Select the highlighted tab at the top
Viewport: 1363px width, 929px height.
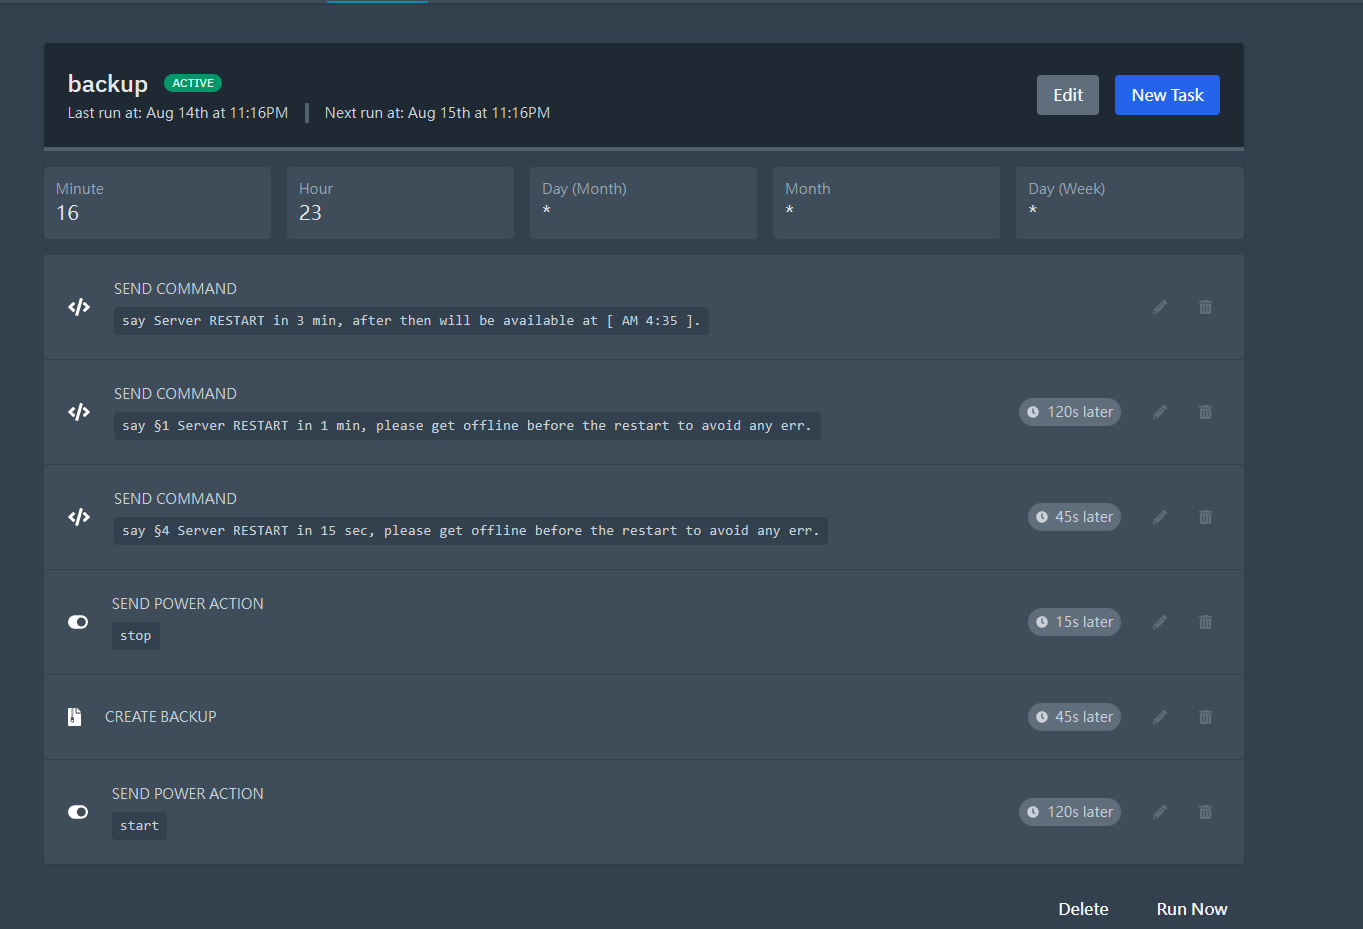(x=377, y=4)
